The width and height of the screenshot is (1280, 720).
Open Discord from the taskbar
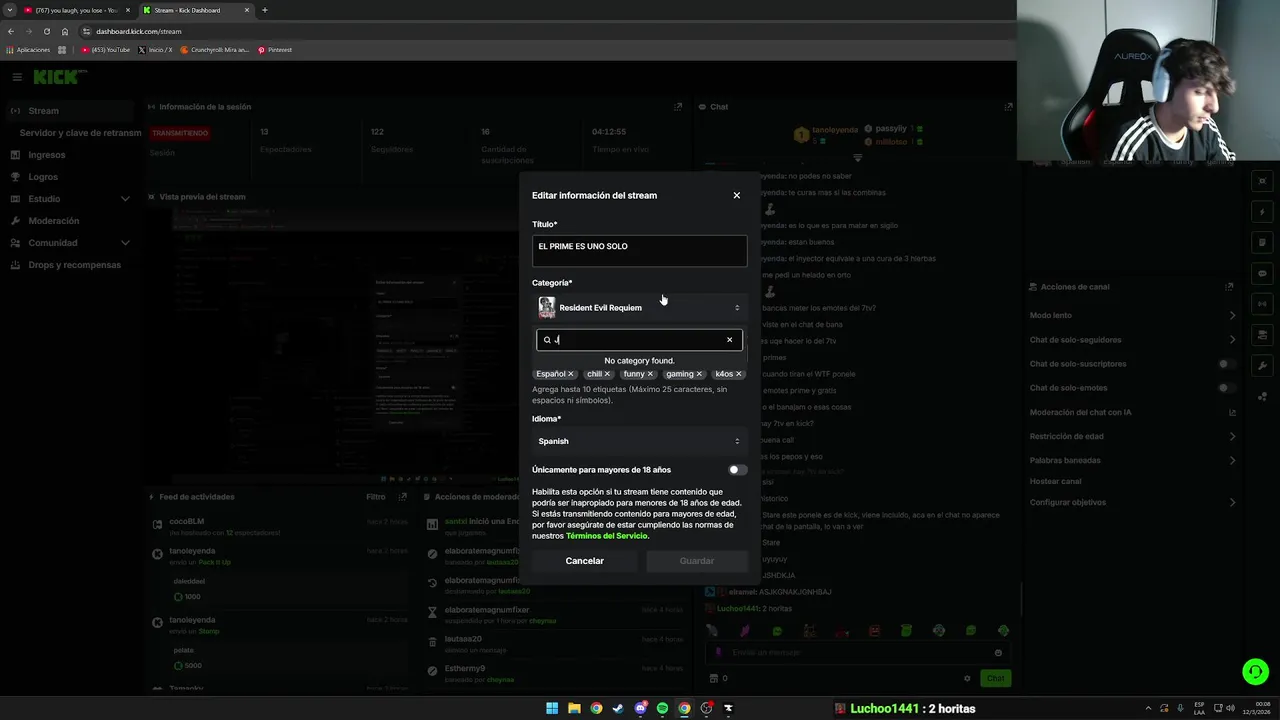pyautogui.click(x=640, y=708)
